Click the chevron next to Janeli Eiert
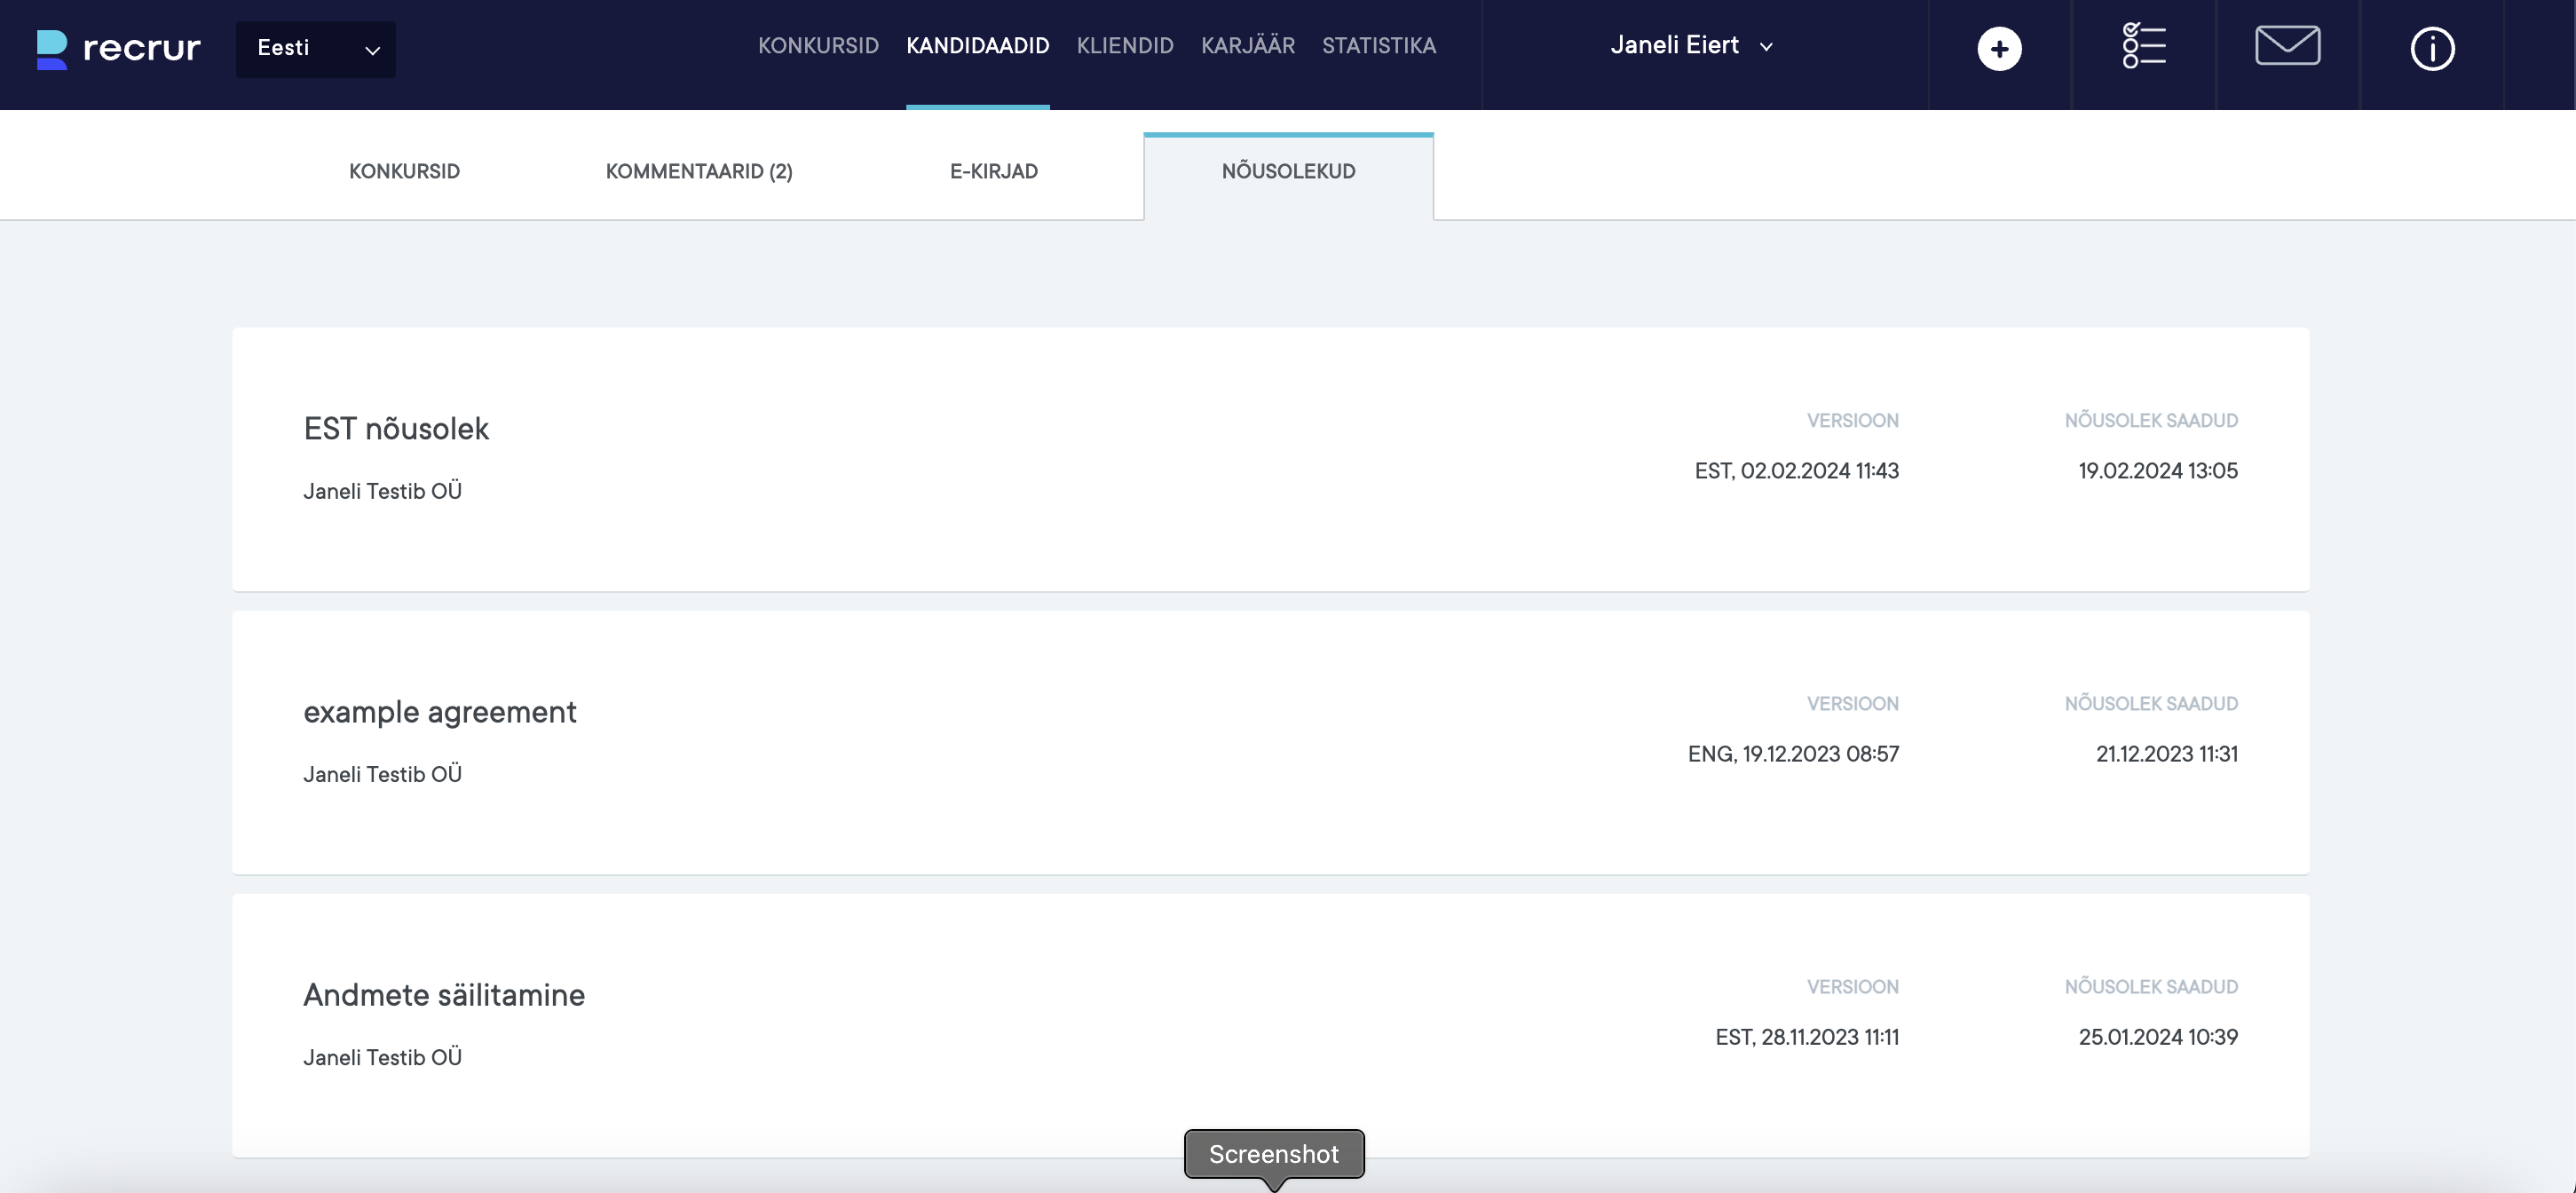 pos(1766,47)
